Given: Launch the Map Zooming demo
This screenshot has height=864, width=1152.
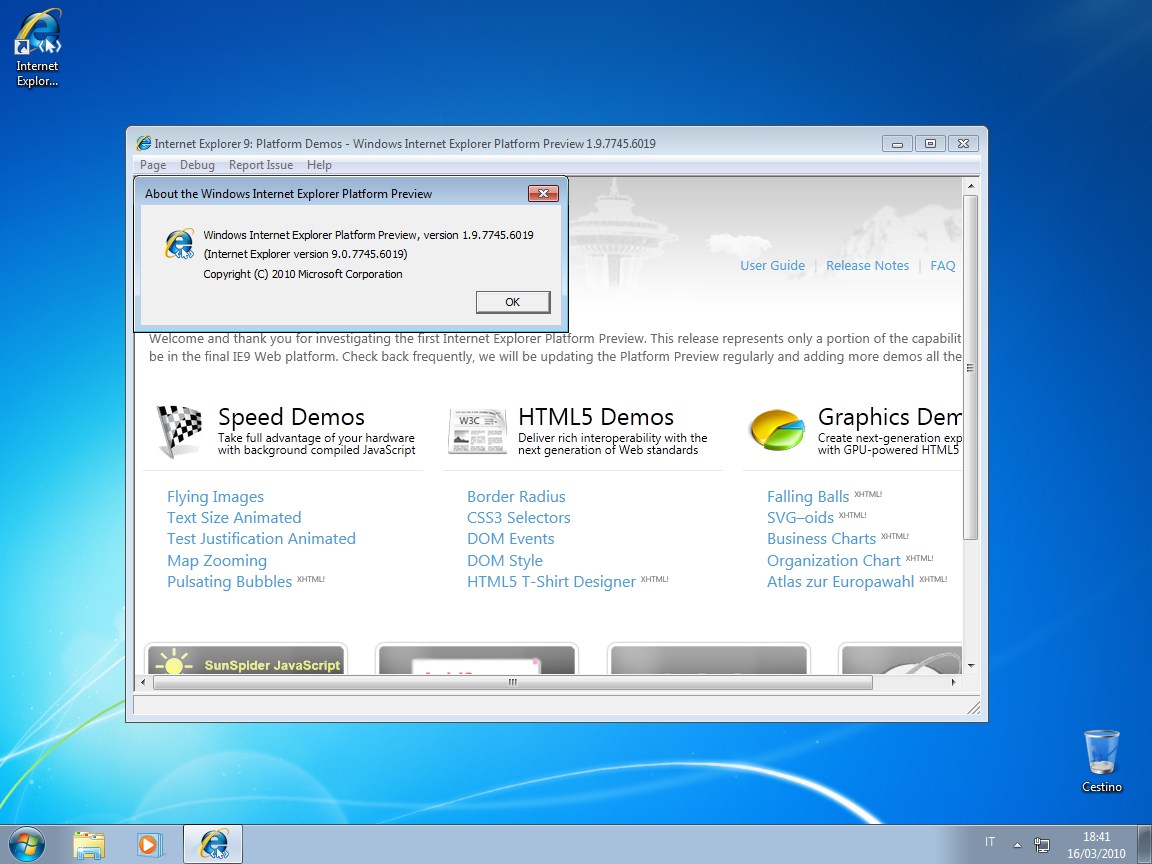Looking at the screenshot, I should 217,561.
